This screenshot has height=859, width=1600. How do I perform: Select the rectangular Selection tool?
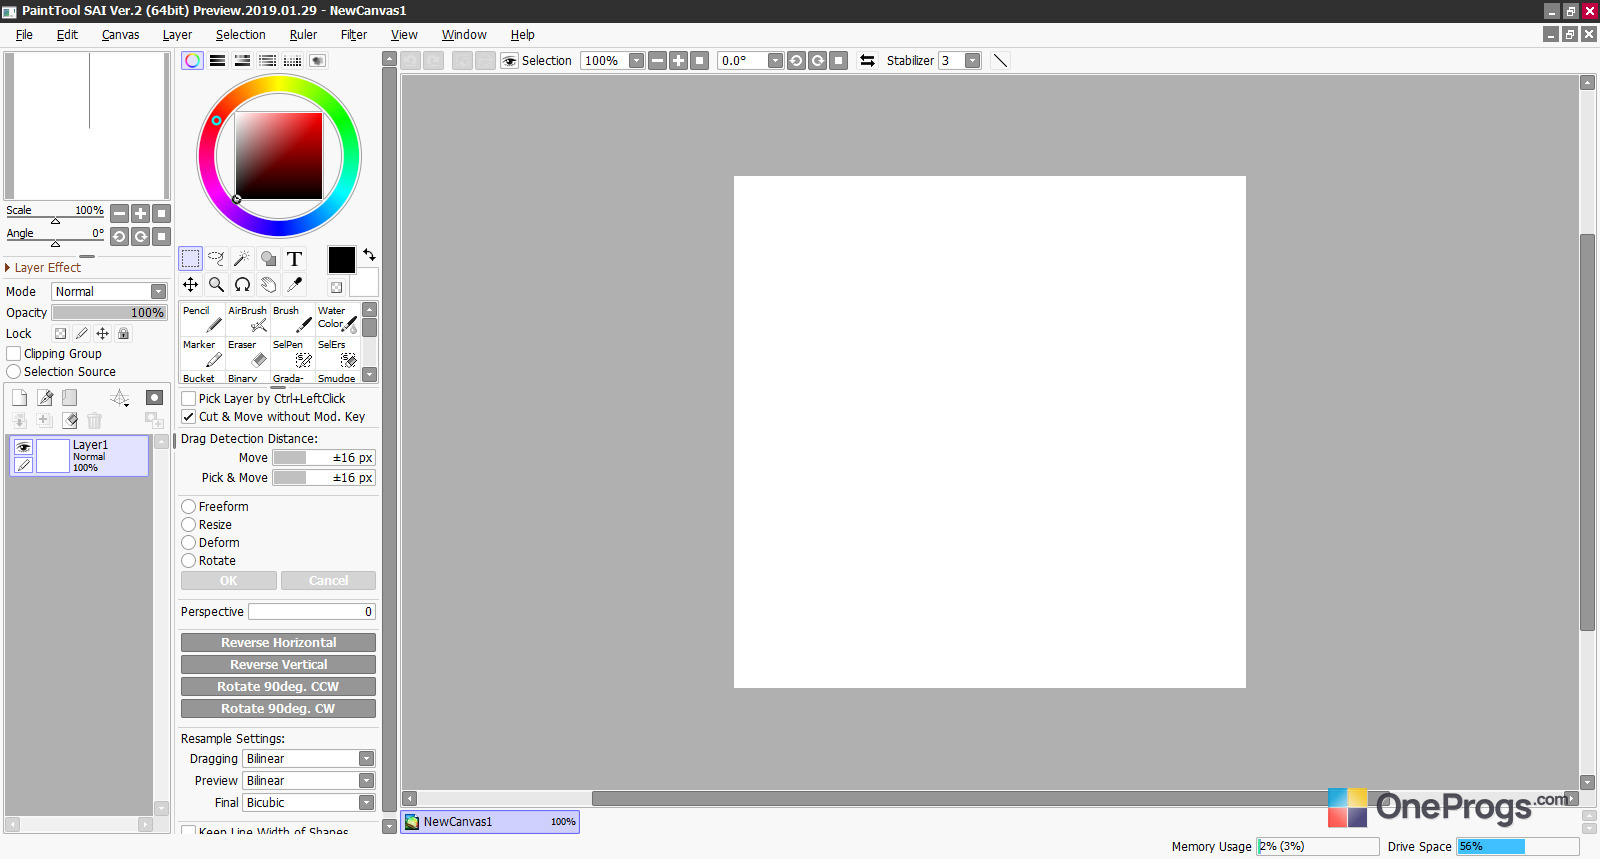click(190, 259)
